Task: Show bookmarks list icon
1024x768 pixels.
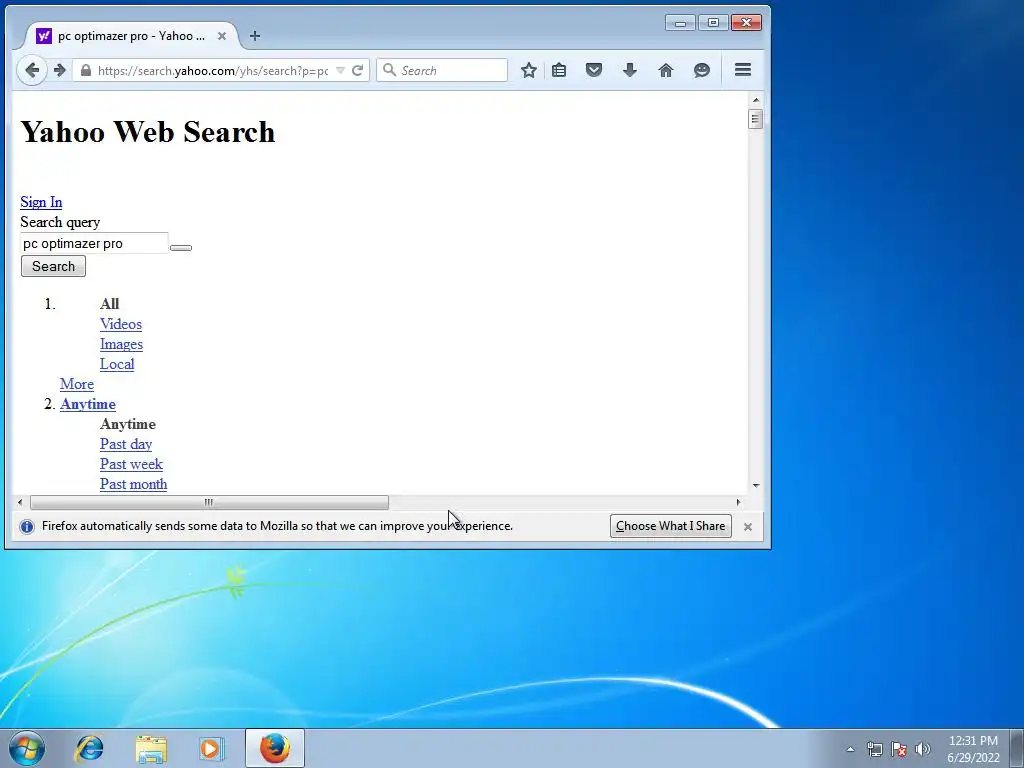Action: [x=559, y=71]
